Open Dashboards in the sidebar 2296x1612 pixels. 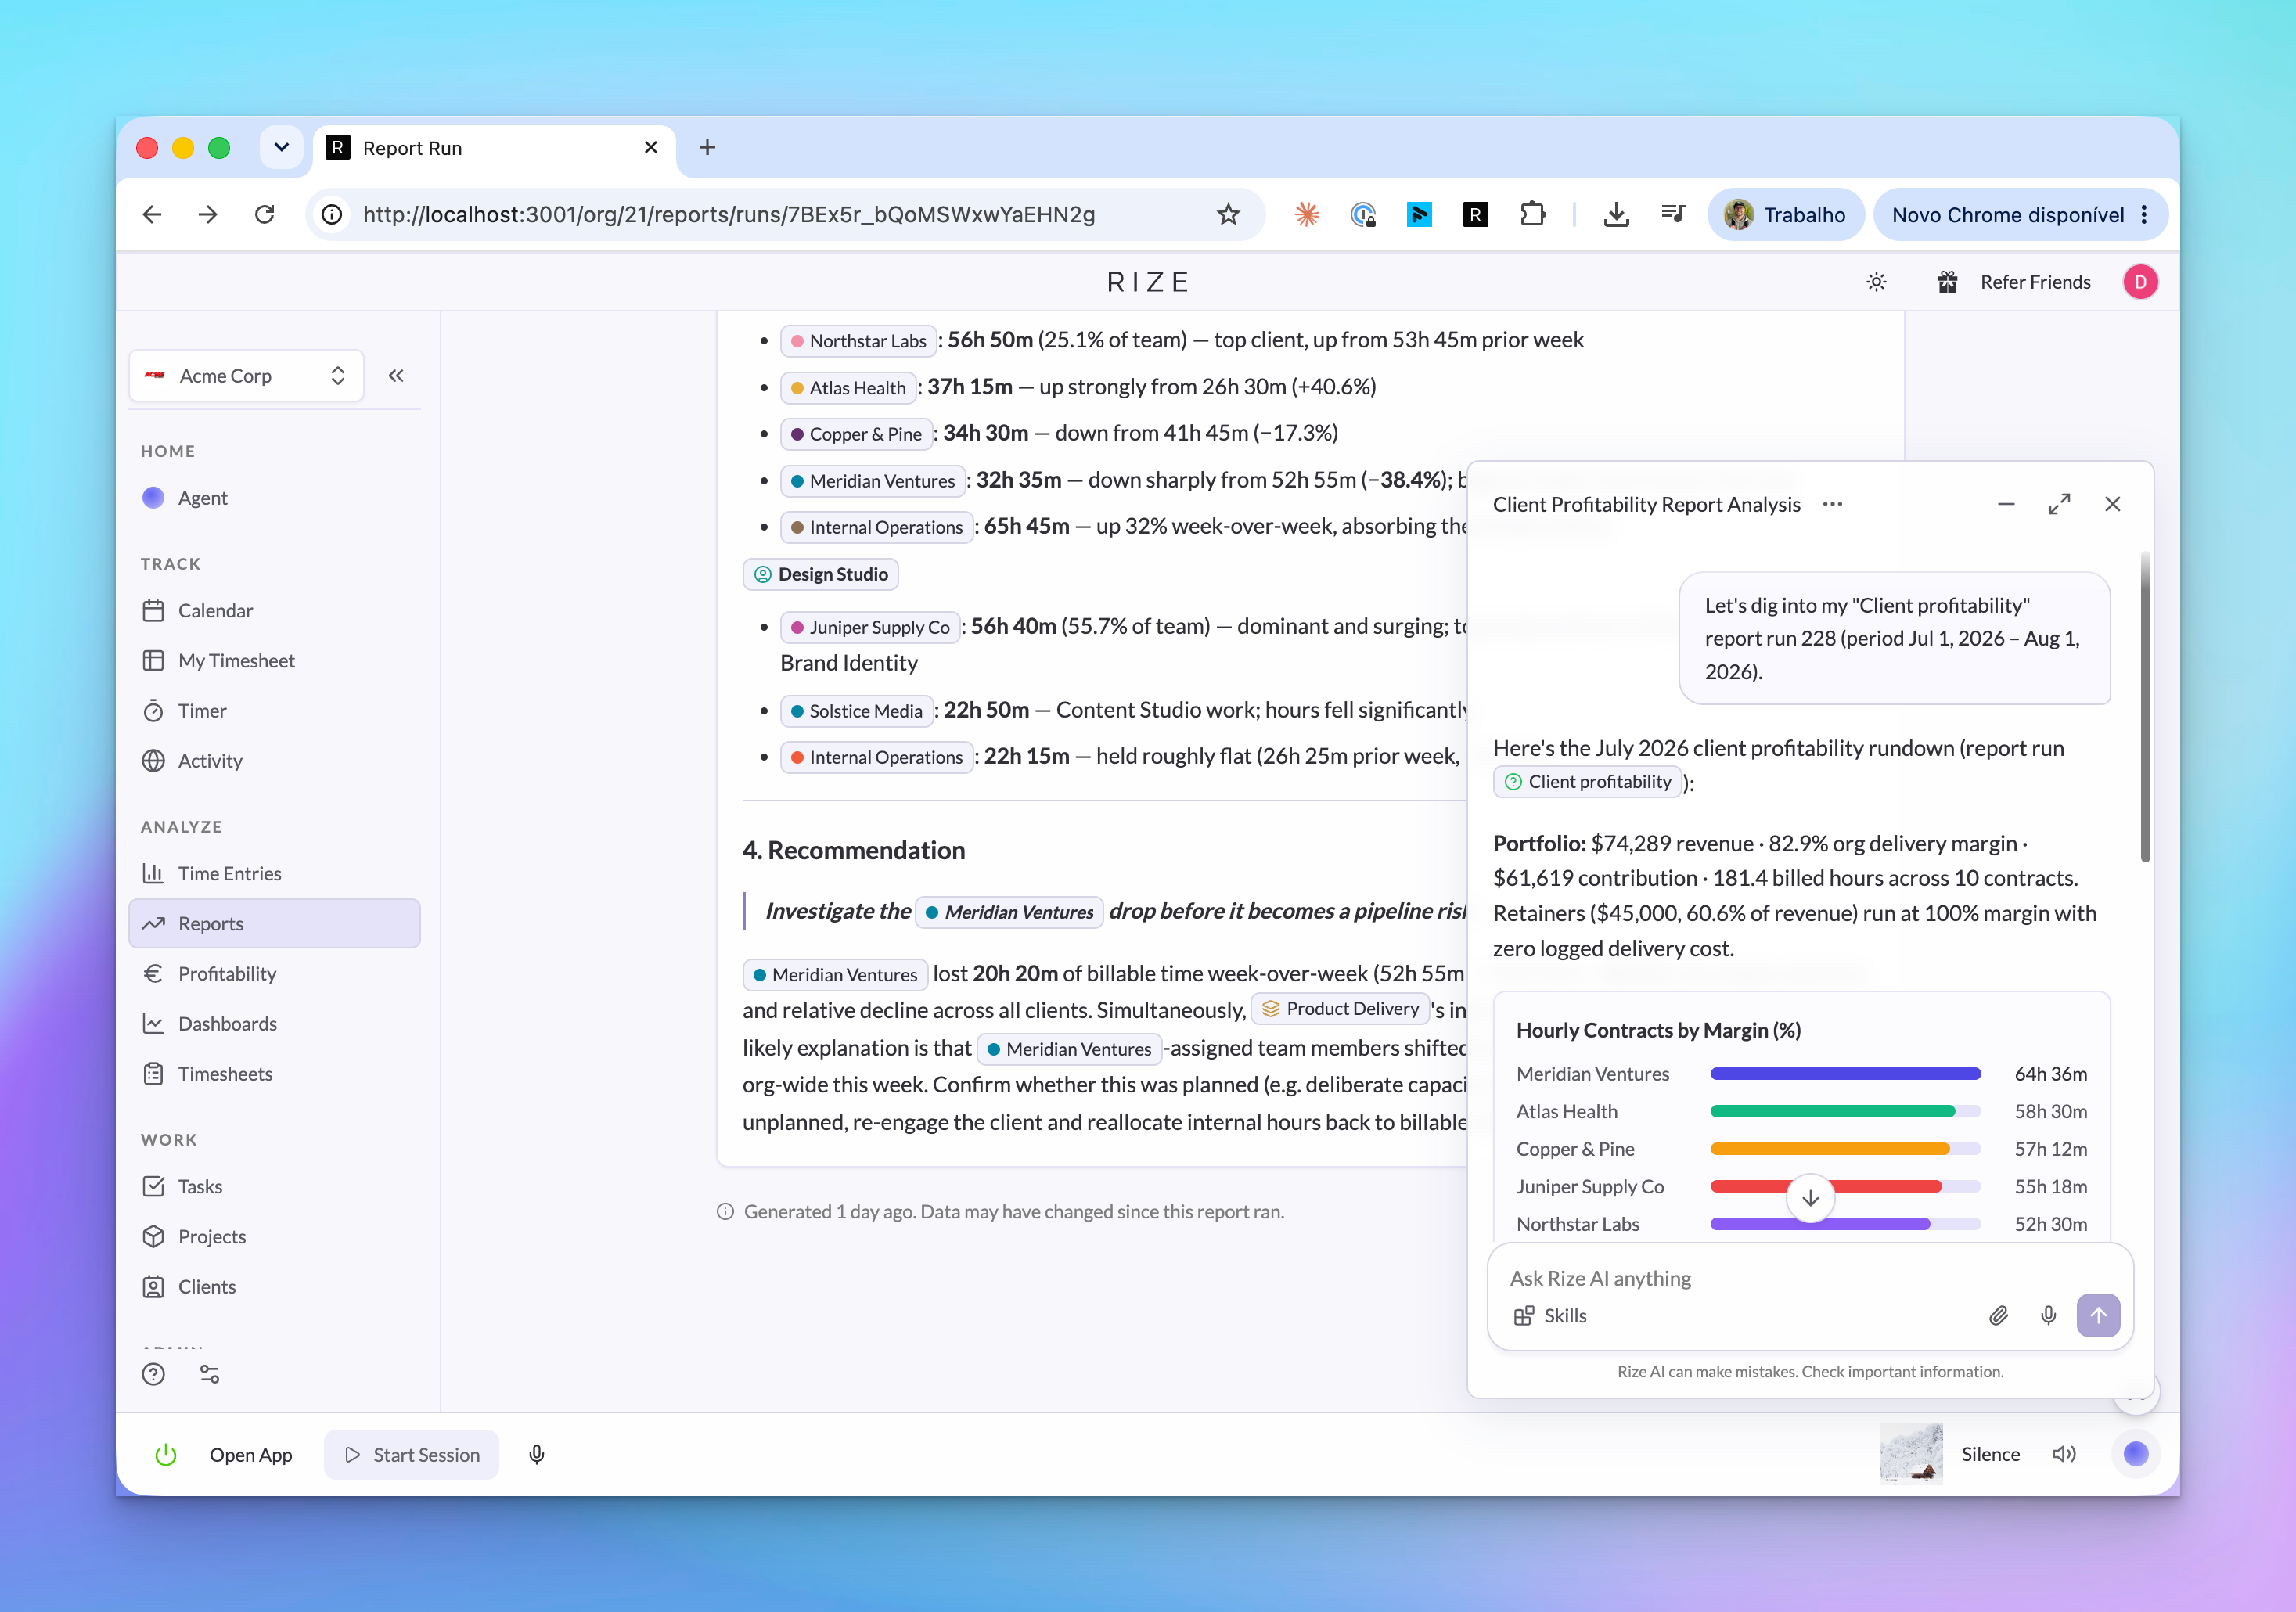pos(274,1024)
